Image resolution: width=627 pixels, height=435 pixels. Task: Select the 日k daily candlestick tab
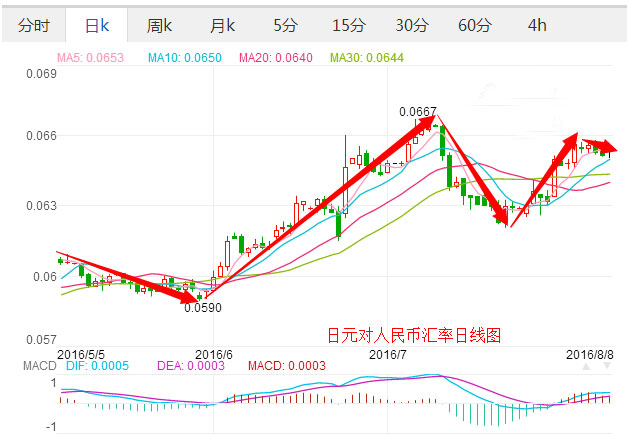point(97,26)
